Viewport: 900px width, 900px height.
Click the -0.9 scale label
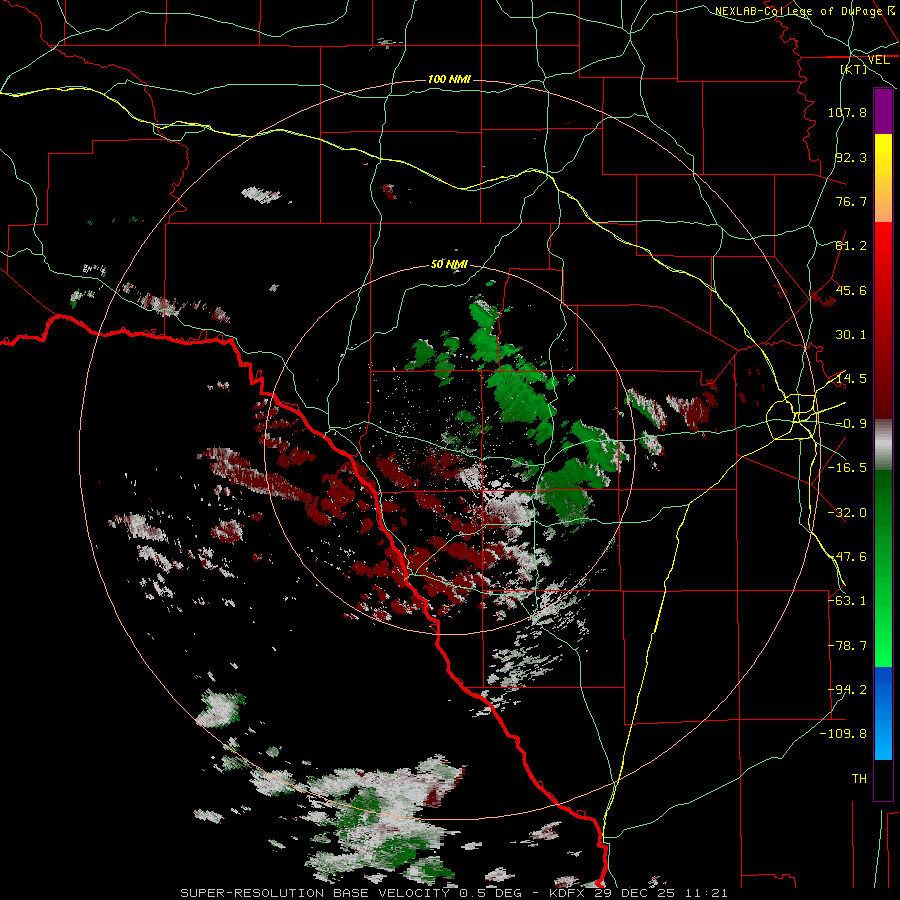click(x=851, y=424)
